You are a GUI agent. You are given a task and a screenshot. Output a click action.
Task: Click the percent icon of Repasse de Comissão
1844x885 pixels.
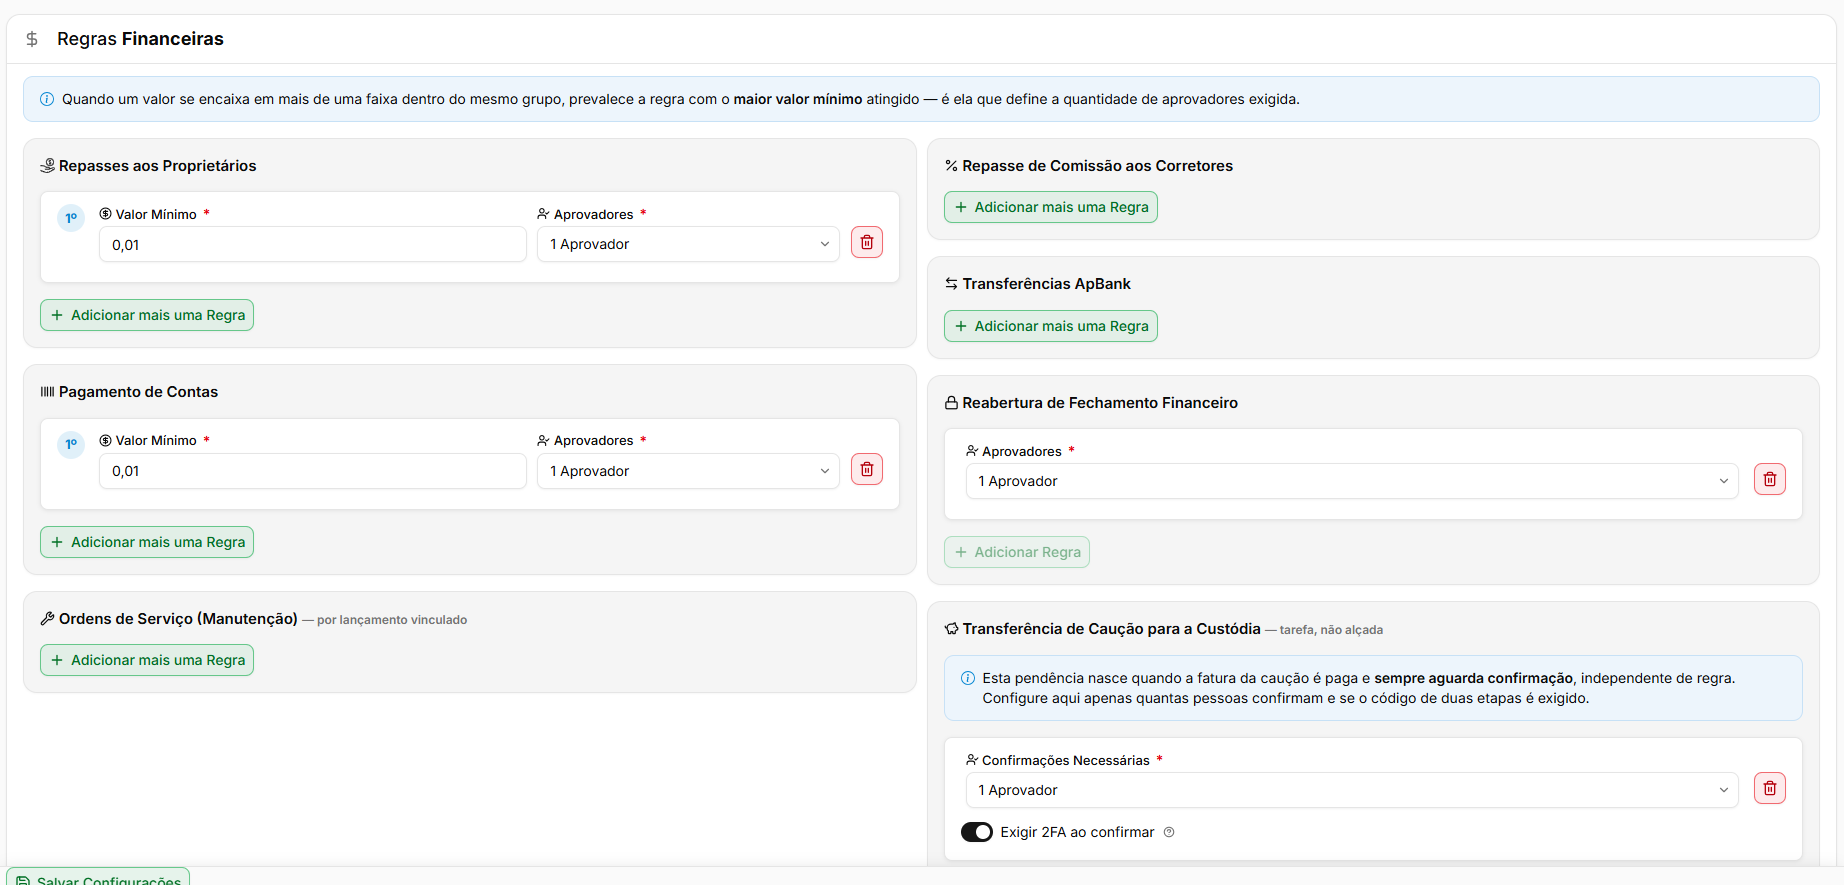(x=951, y=166)
